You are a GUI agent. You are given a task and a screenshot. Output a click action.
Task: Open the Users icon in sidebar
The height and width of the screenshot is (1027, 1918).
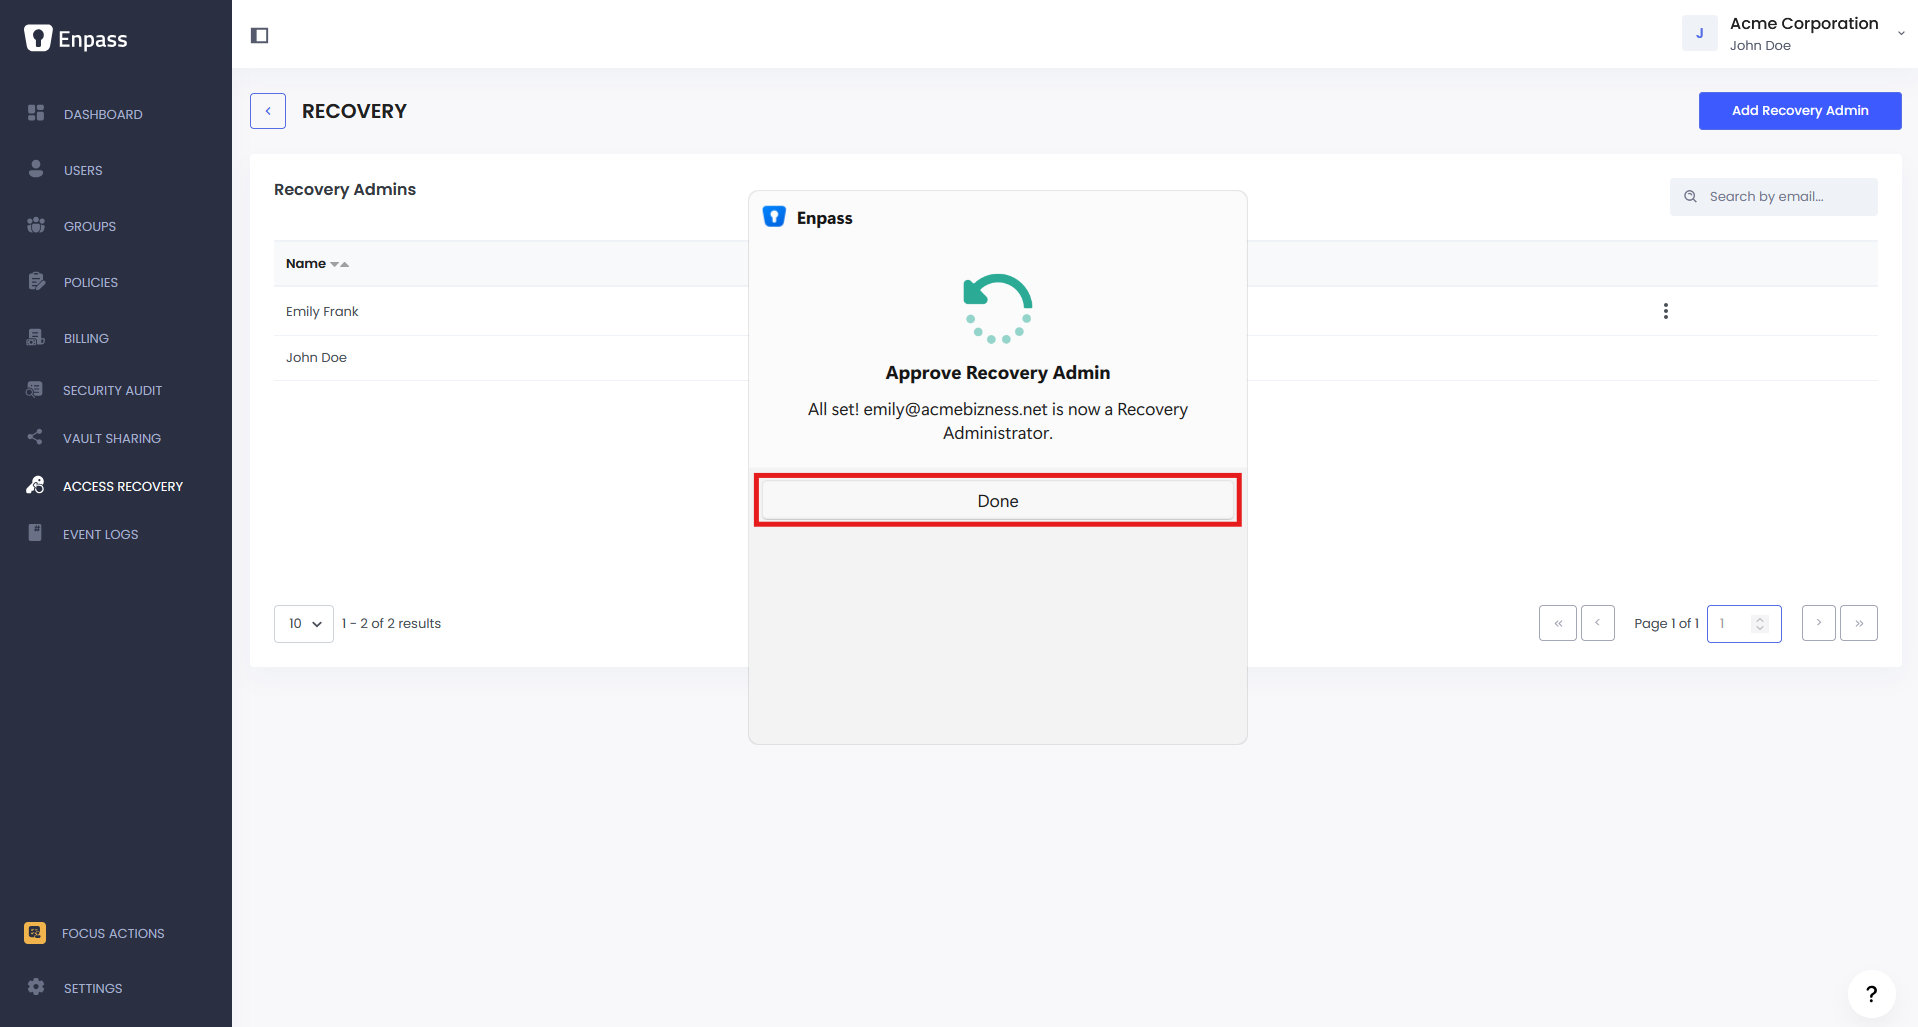[36, 169]
